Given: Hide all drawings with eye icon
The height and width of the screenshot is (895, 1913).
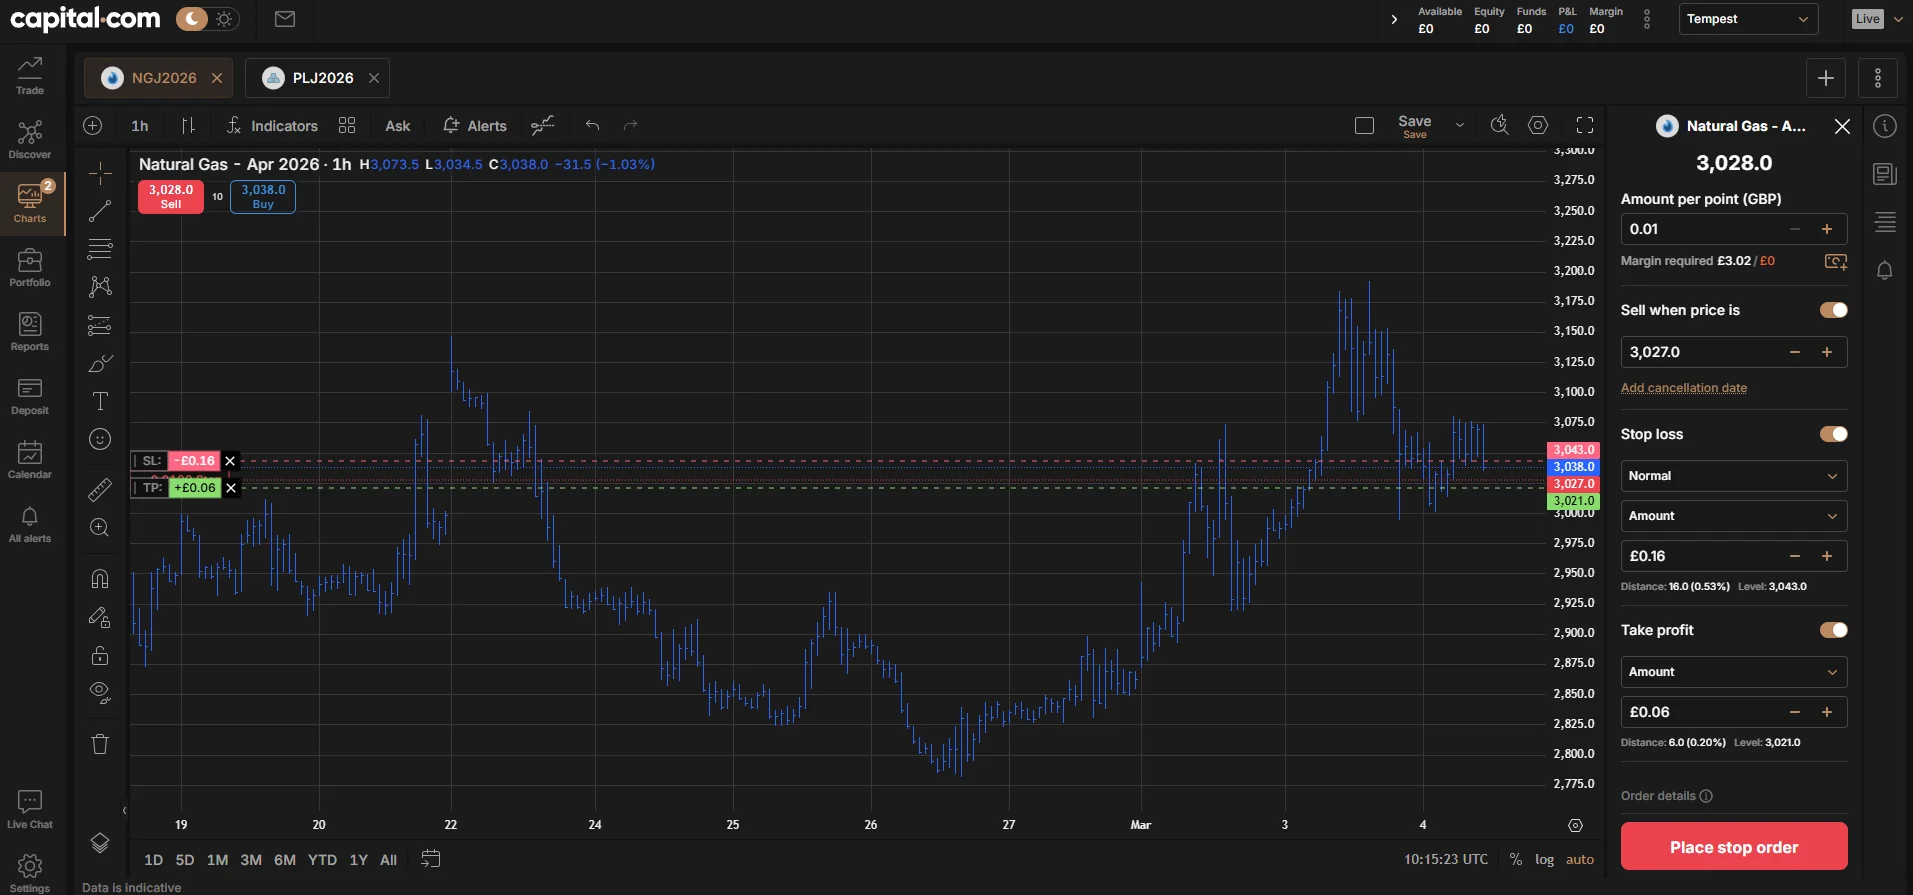Looking at the screenshot, I should tap(100, 693).
